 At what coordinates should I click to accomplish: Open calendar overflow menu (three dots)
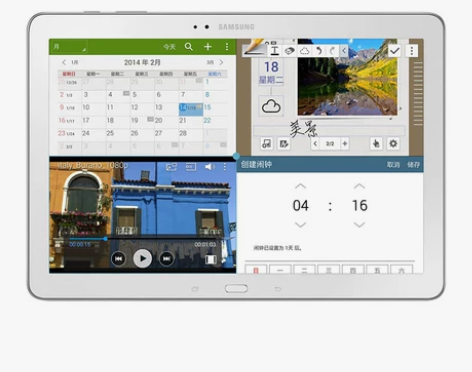point(227,47)
